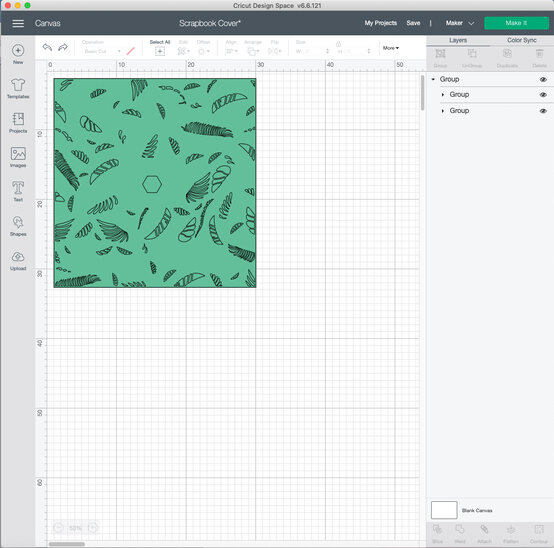Click the Canvas label in header
This screenshot has width=554, height=548.
coord(47,23)
